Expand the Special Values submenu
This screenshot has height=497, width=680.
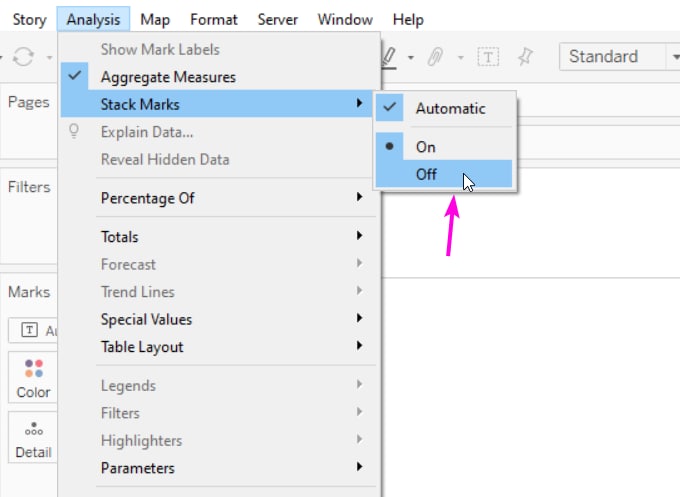pyautogui.click(x=219, y=320)
